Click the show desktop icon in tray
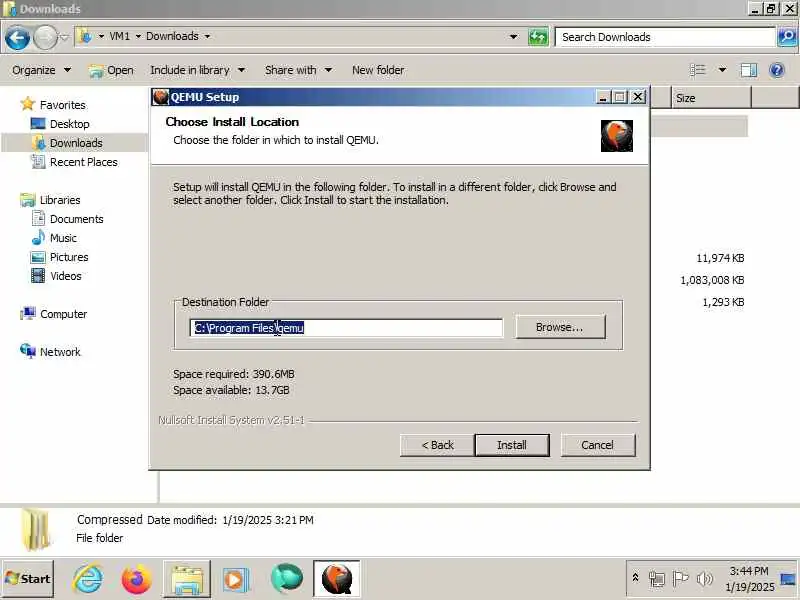This screenshot has width=800, height=600. click(788, 580)
